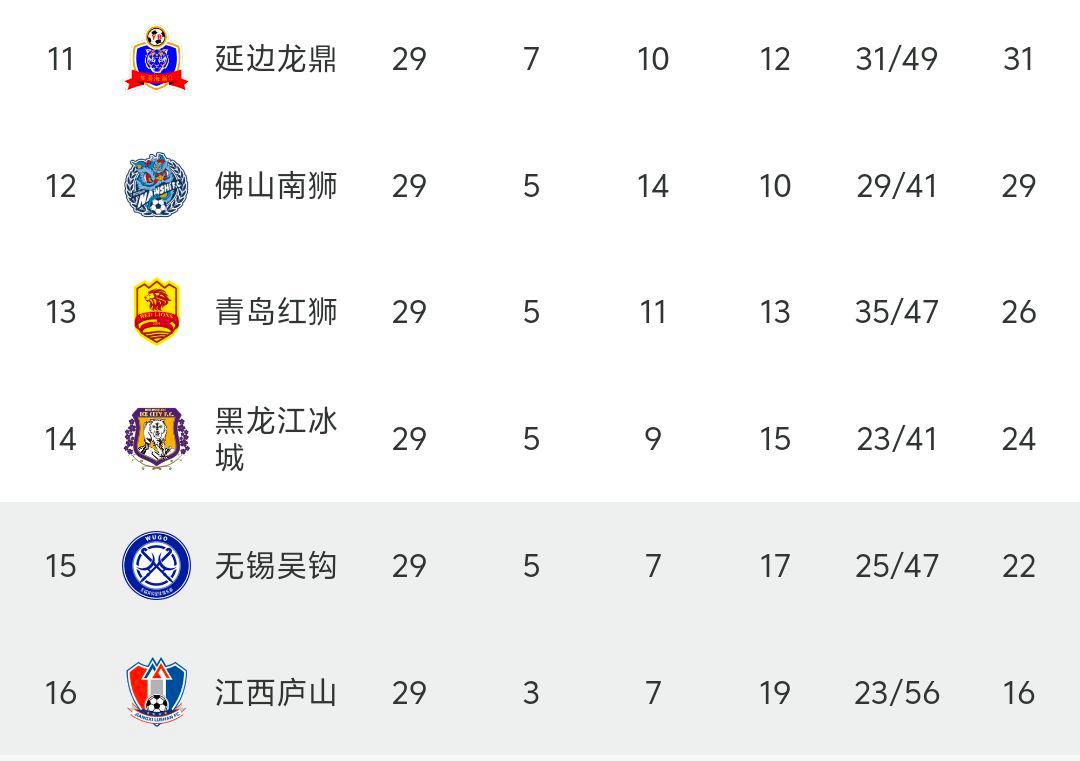Viewport: 1080px width, 761px height.
Task: Tap rank number 11 in standings
Action: pyautogui.click(x=61, y=59)
